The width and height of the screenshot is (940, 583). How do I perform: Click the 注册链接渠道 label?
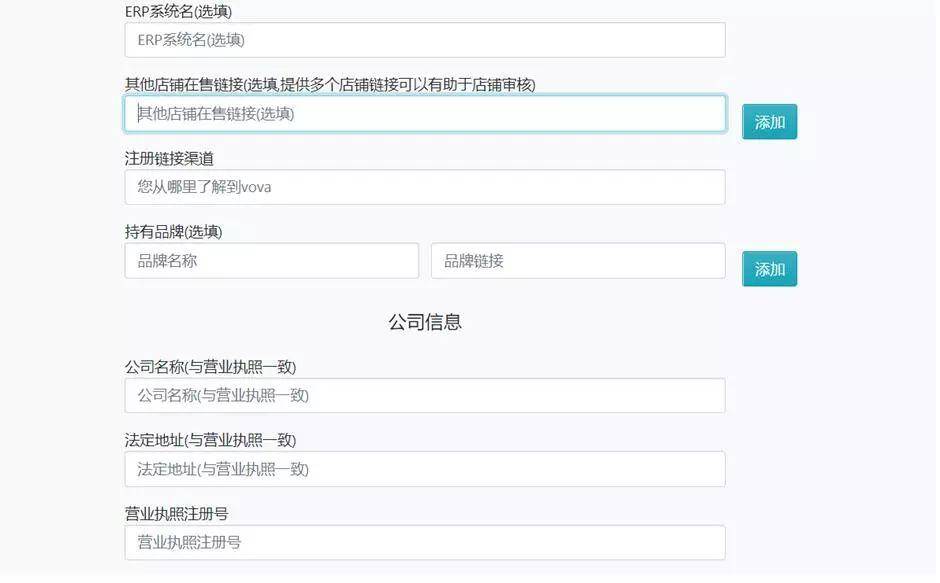coord(169,158)
